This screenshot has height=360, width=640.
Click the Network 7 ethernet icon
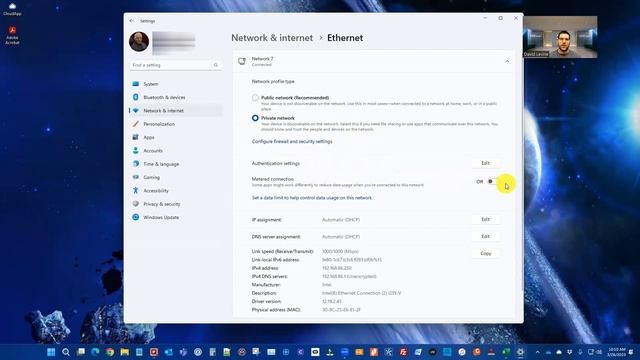(x=242, y=61)
